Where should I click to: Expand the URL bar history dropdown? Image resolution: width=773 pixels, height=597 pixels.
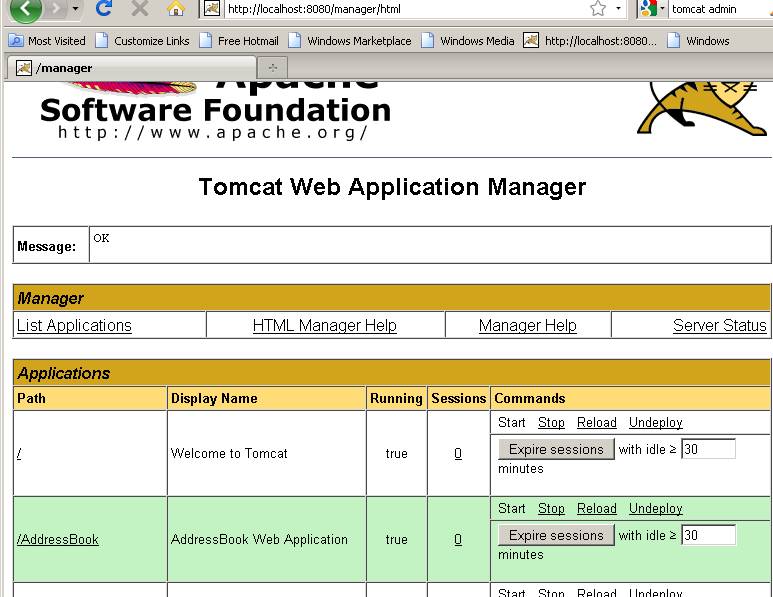click(x=618, y=9)
